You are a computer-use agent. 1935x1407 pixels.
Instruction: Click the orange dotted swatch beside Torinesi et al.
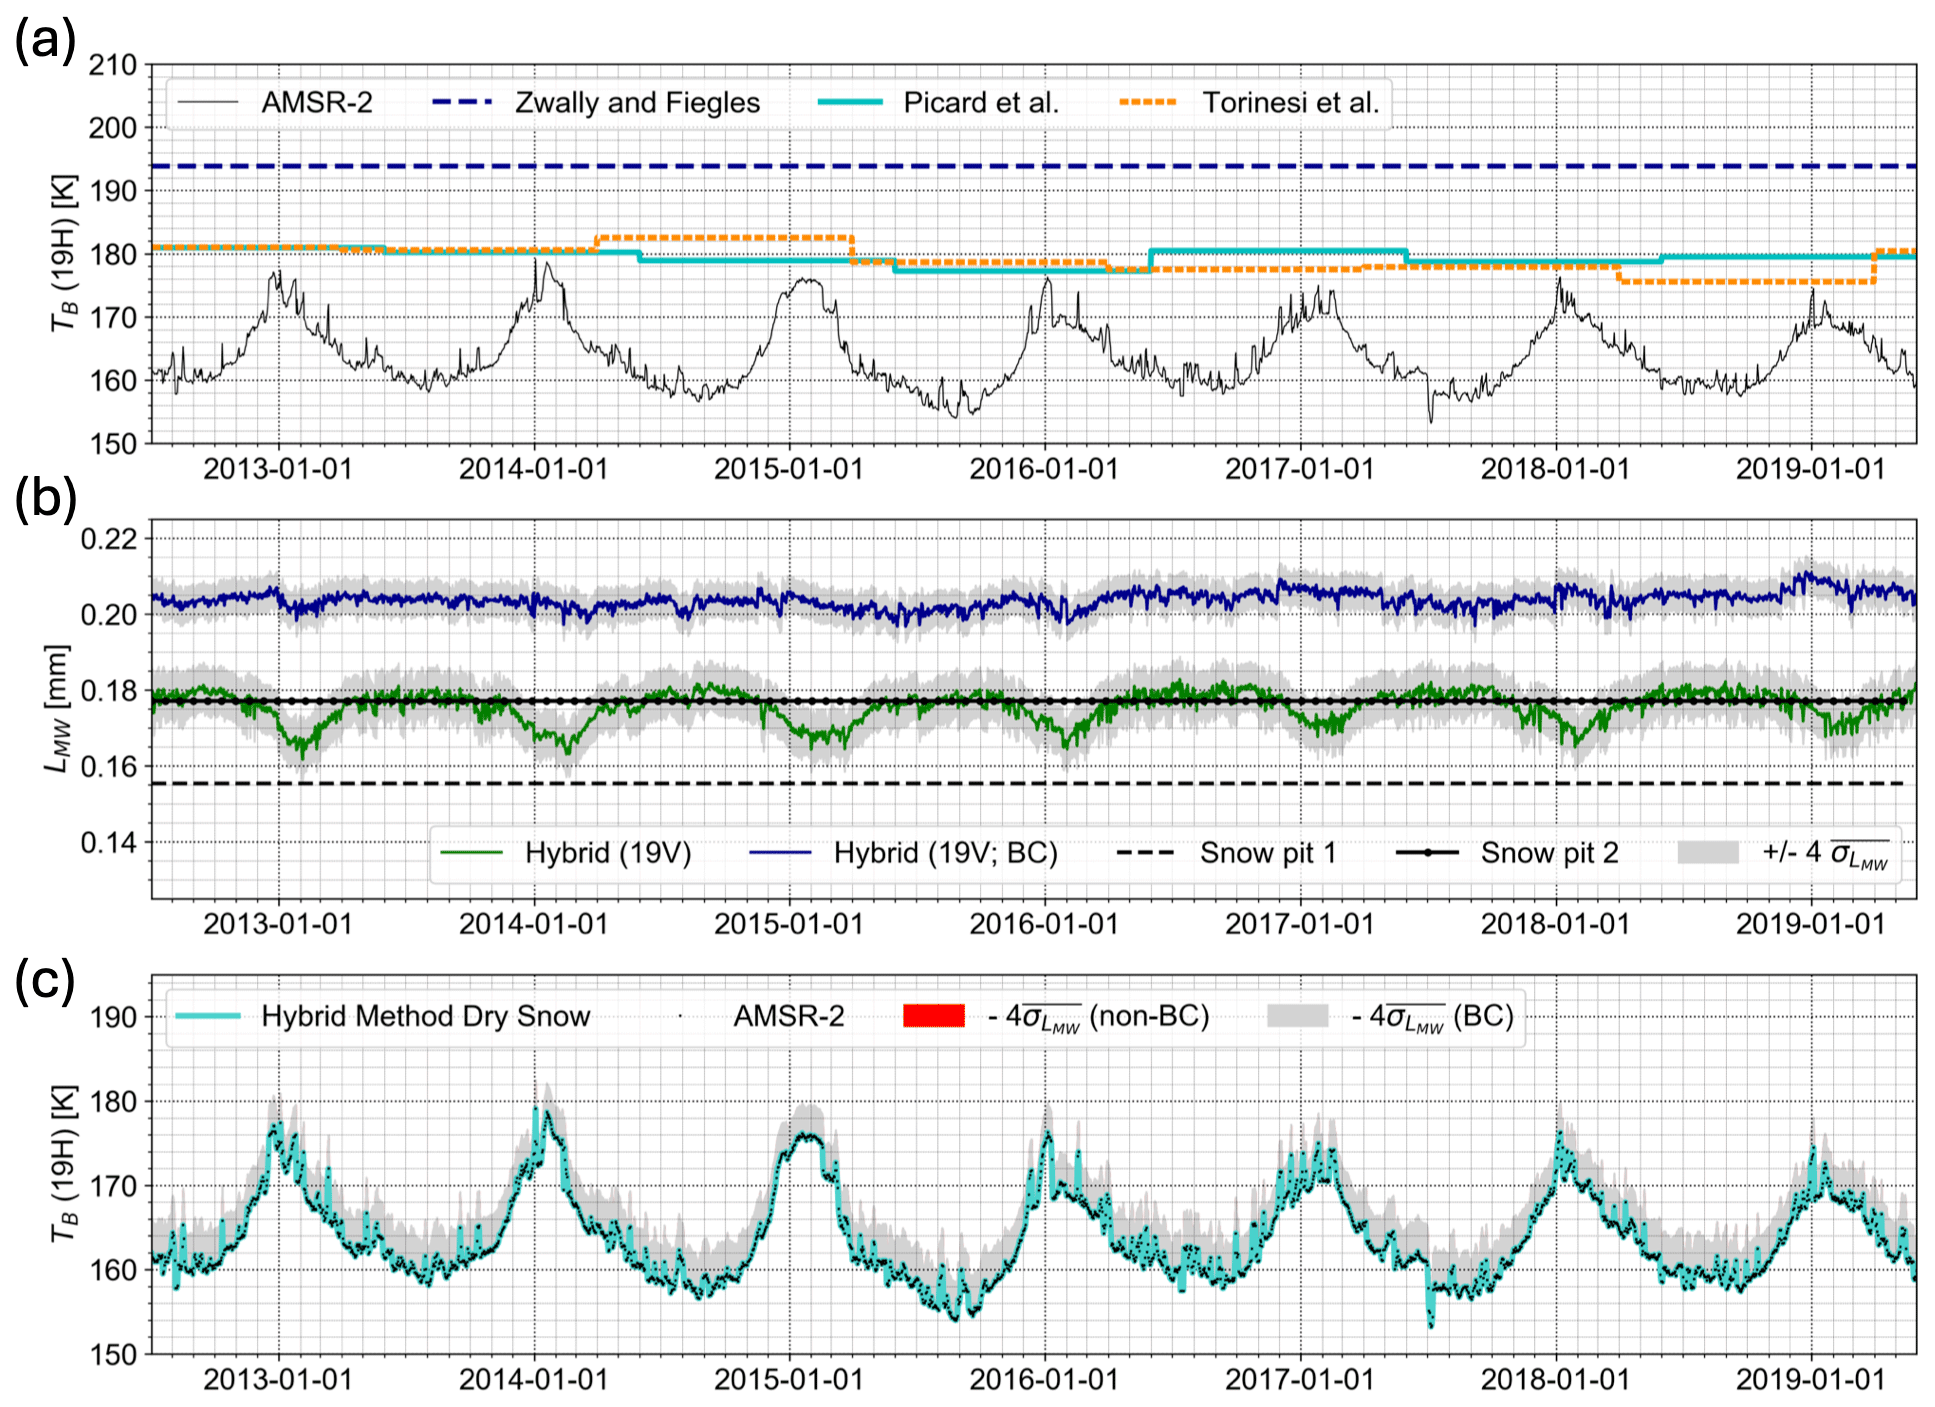(x=1149, y=102)
